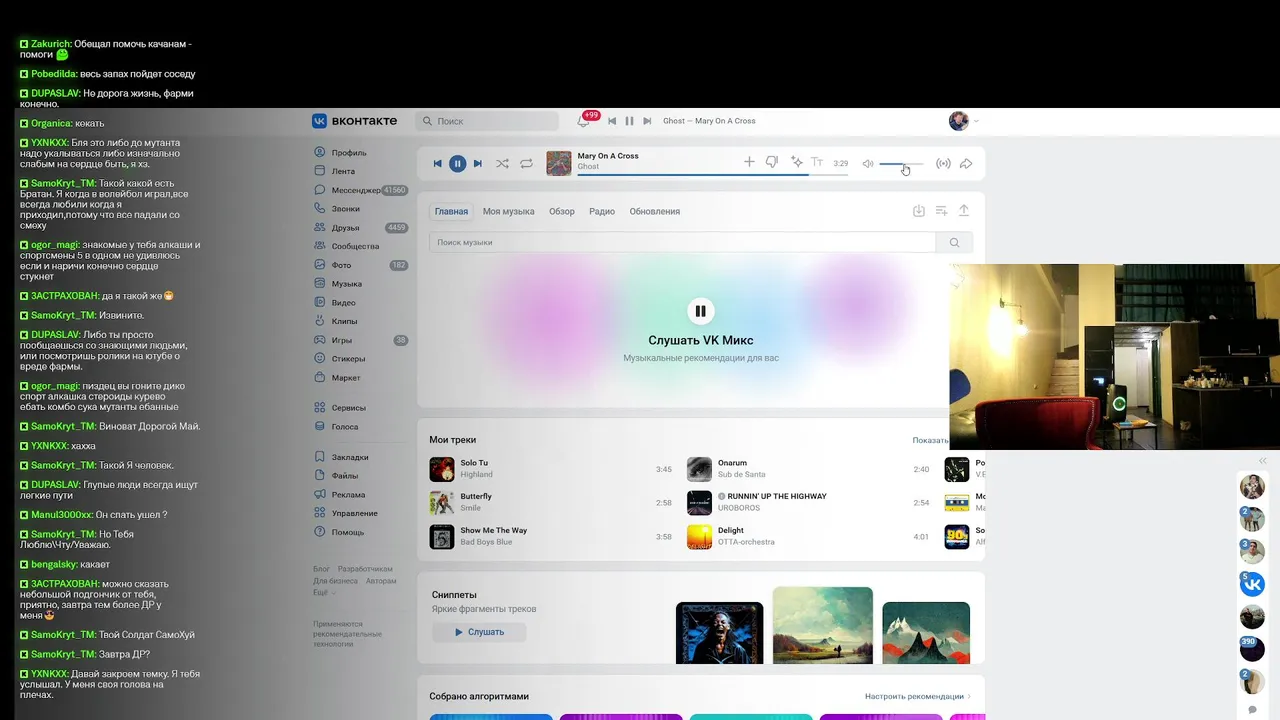Toggle repeat mode in the player
The image size is (1280, 720).
point(526,163)
